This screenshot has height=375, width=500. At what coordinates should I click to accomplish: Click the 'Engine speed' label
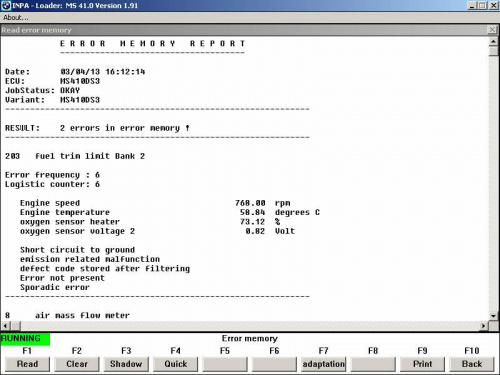50,203
